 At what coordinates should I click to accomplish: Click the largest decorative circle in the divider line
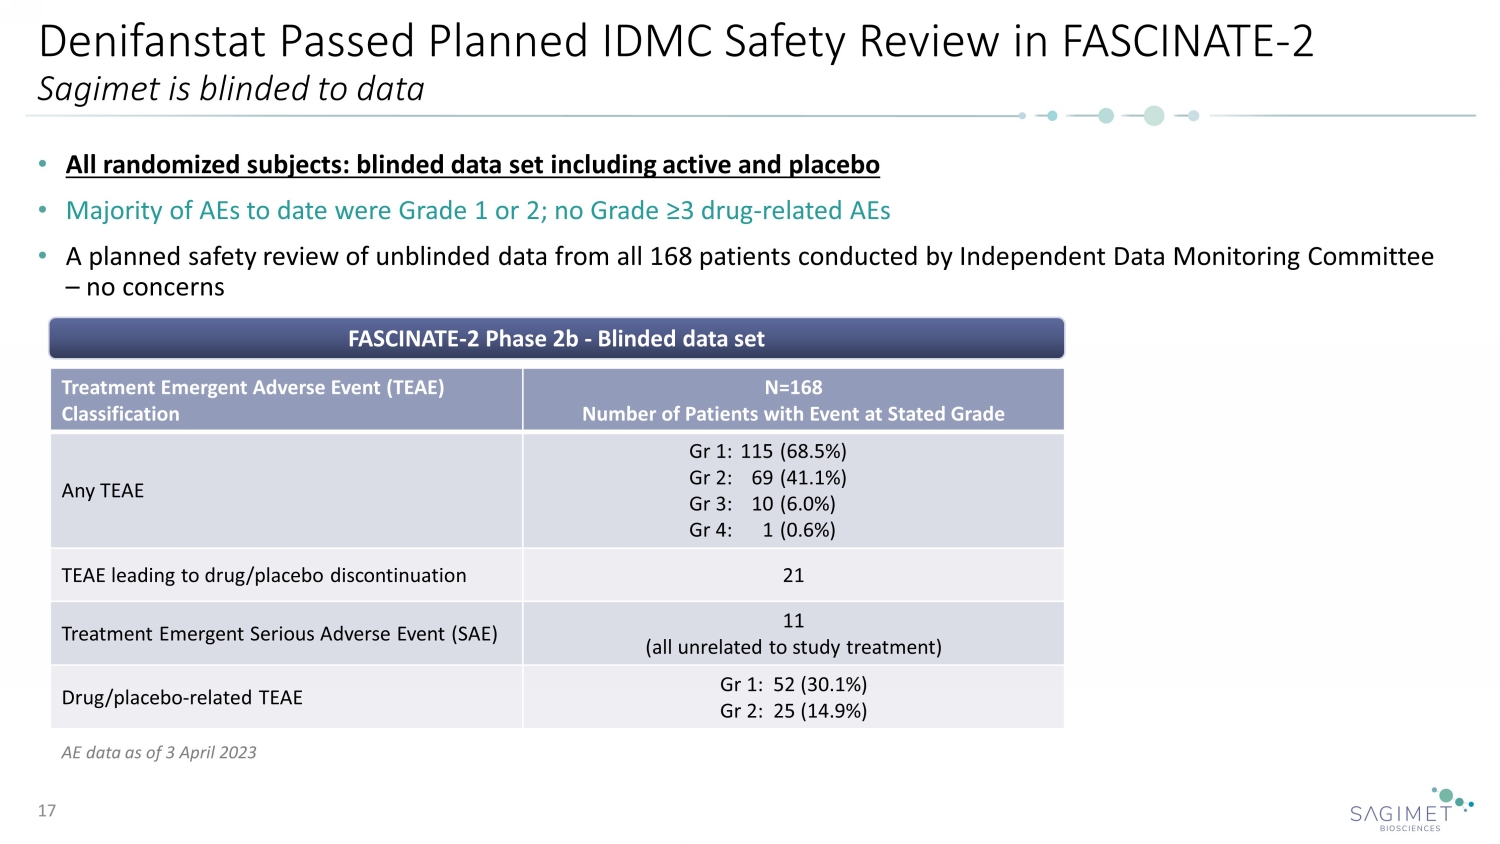click(x=1153, y=116)
